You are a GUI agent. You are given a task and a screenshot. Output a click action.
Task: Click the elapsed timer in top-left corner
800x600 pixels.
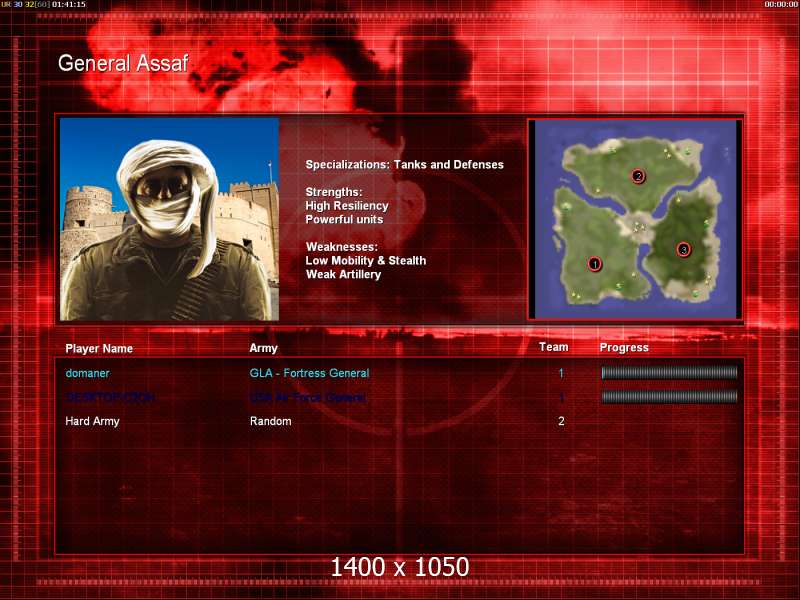coord(68,5)
